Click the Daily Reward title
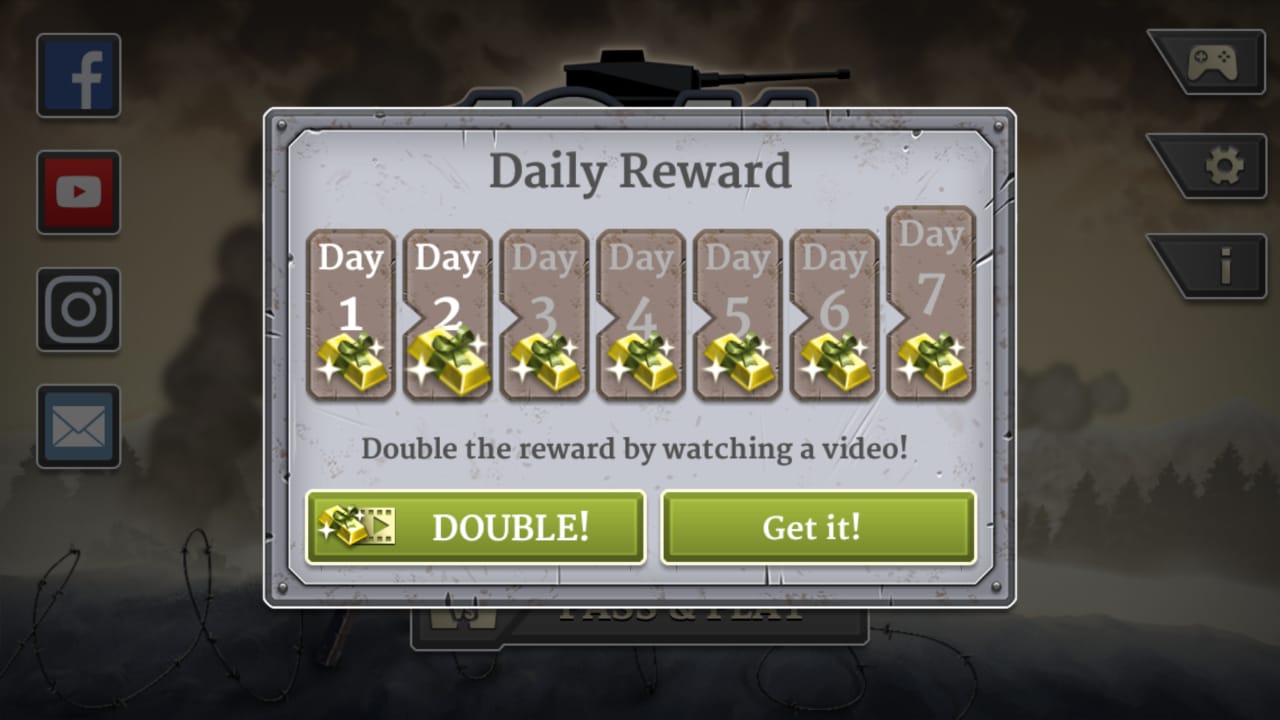Screen dimensions: 1280x720 pos(640,172)
